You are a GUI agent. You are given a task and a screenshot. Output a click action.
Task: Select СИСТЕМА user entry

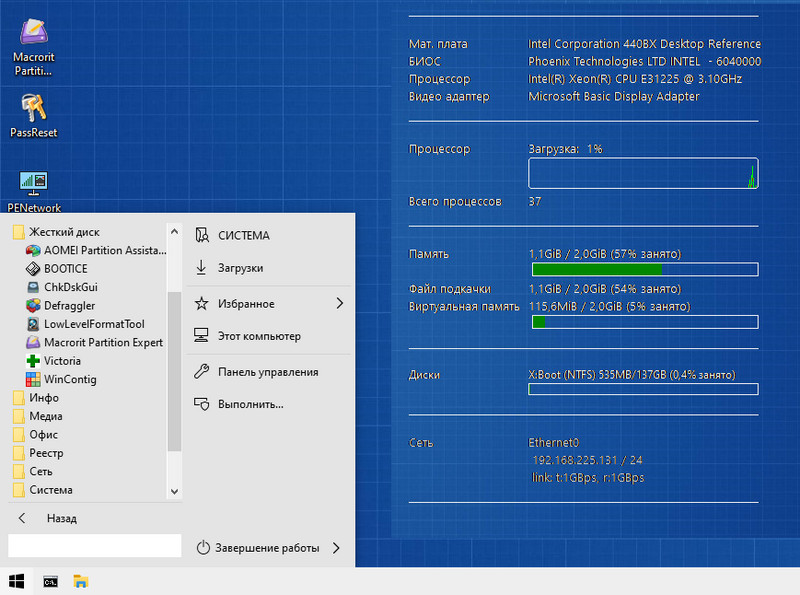(x=268, y=235)
